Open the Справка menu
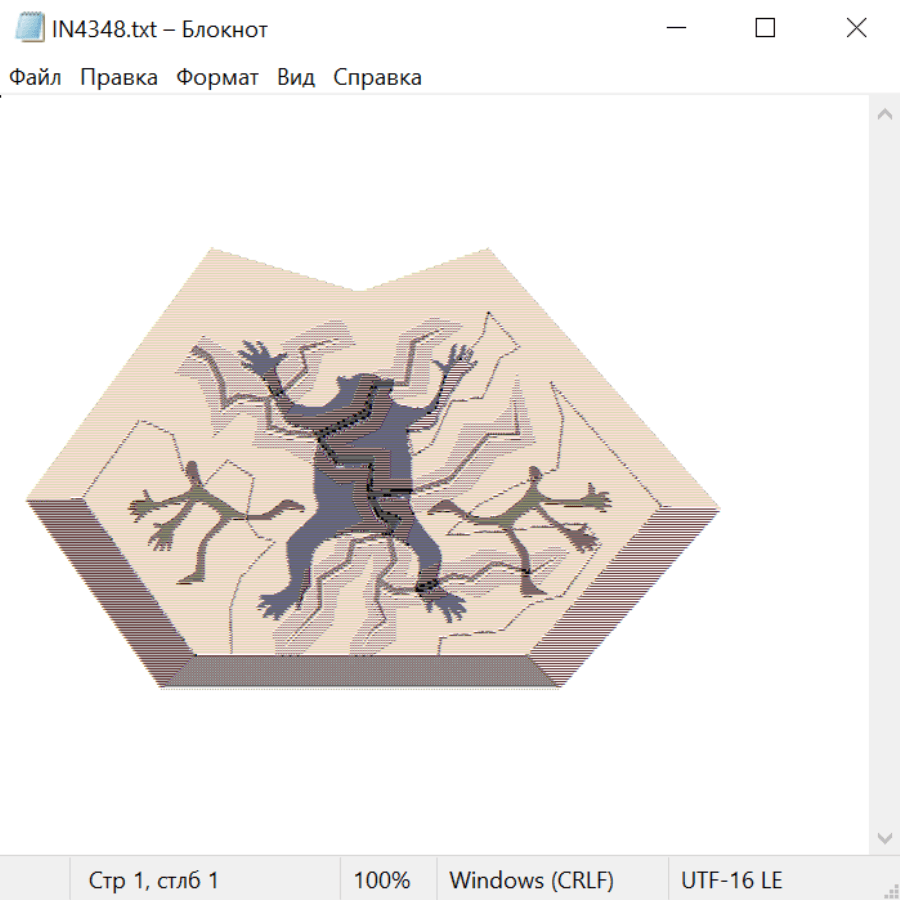Screen dimensions: 900x900 point(377,78)
